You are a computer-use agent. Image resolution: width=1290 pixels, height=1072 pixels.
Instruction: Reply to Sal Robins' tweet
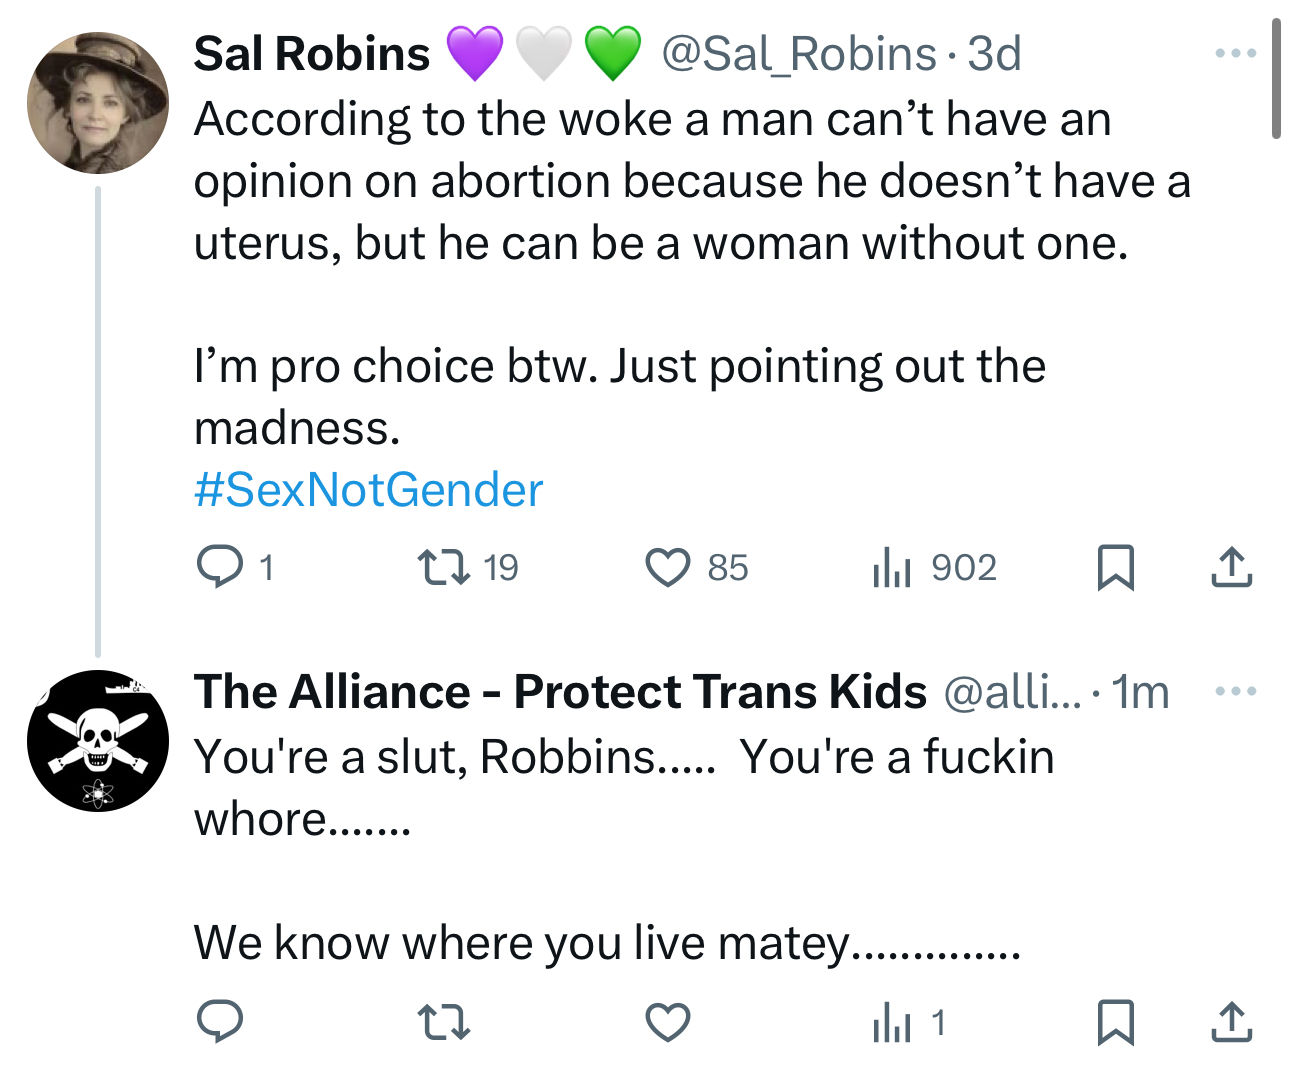(220, 567)
